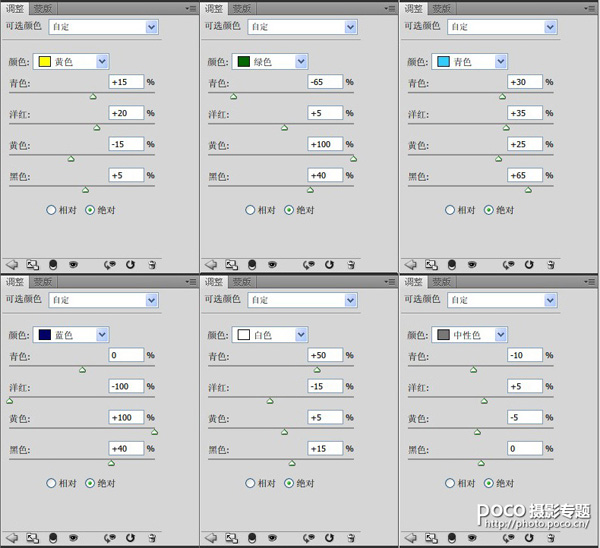Image resolution: width=600 pixels, height=548 pixels.
Task: Click expanded view icon in Green (绿色) panel
Action: [x=232, y=264]
